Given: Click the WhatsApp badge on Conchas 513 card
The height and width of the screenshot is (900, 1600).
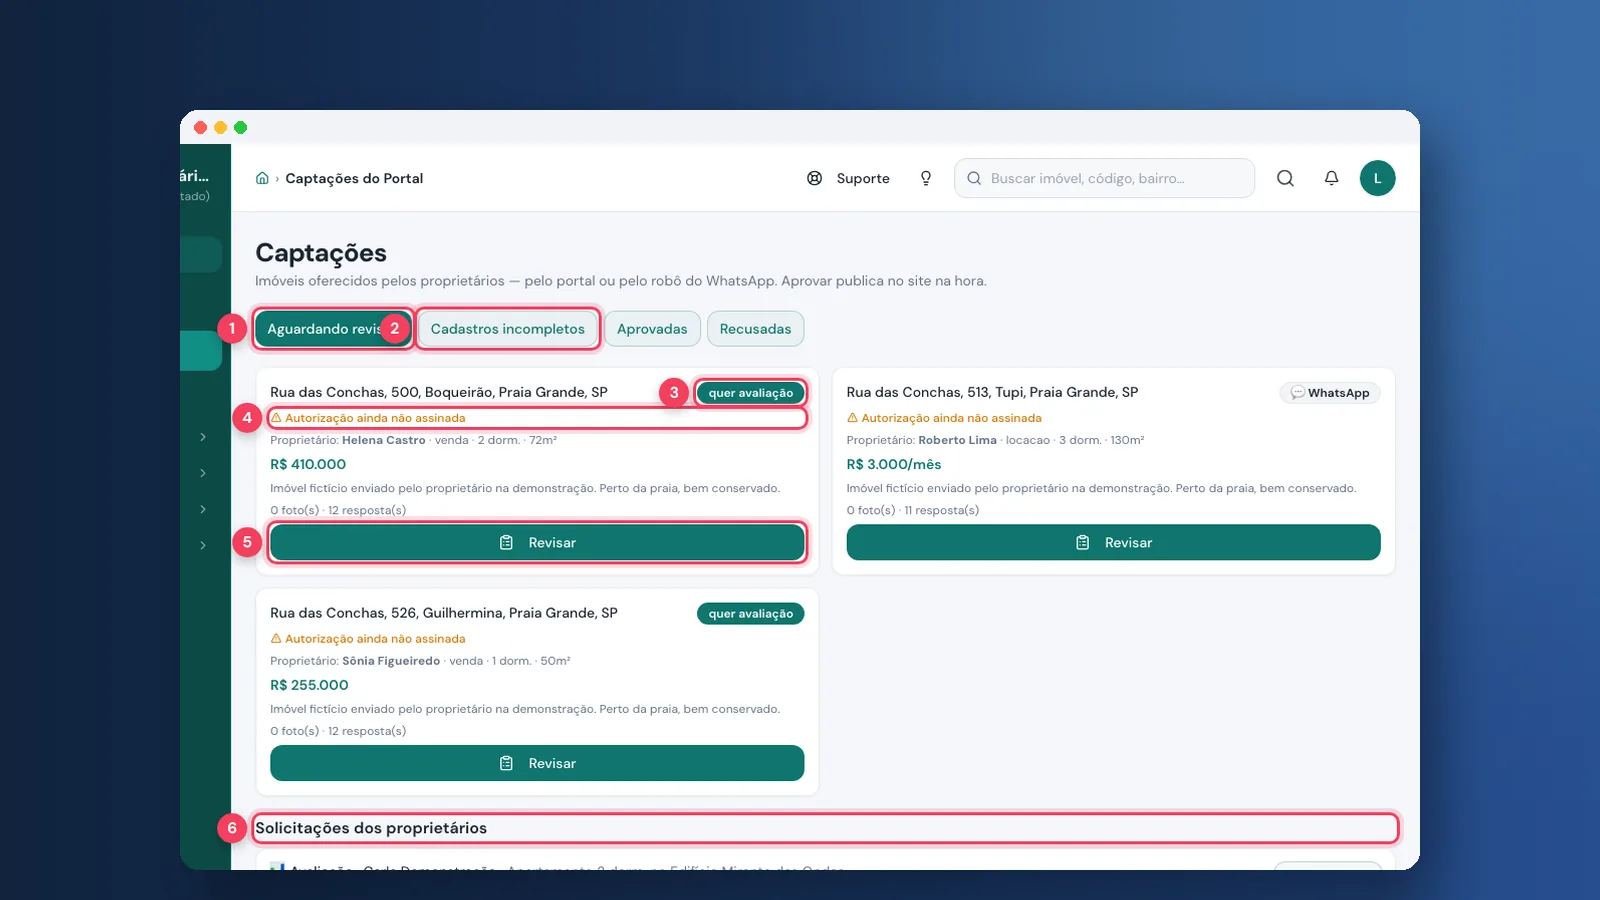Looking at the screenshot, I should point(1330,393).
